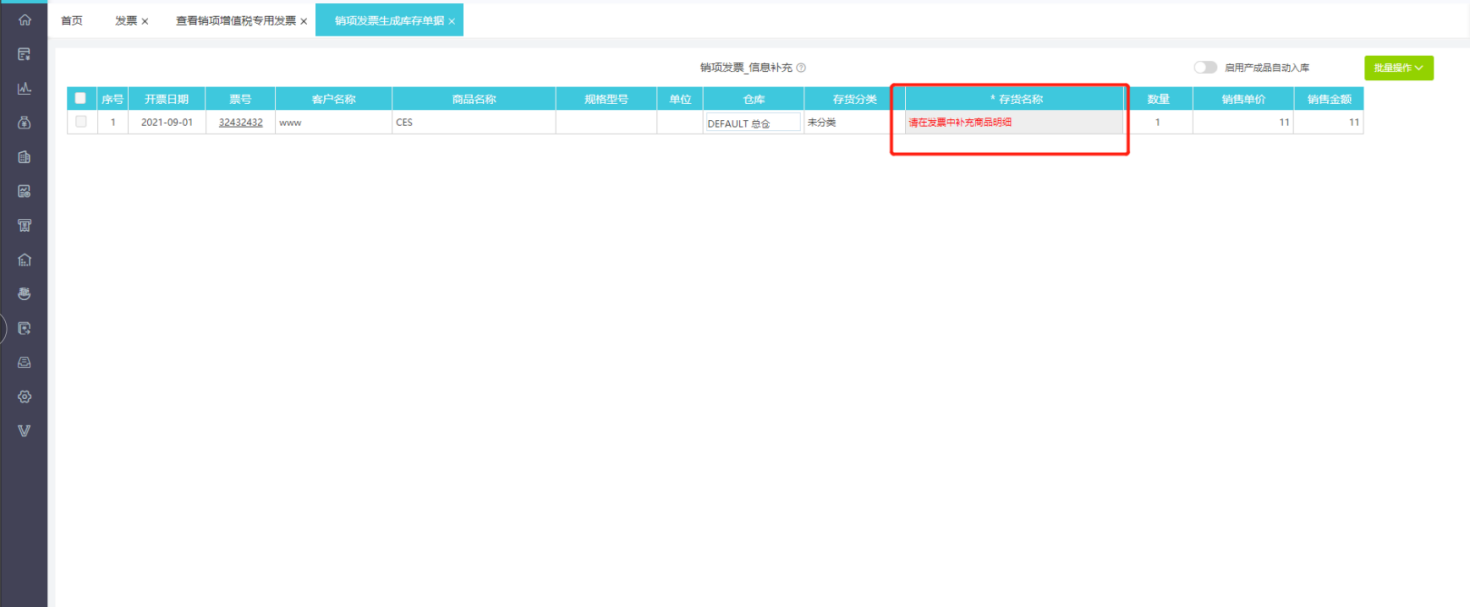The height and width of the screenshot is (607, 1470).
Task: Expand the 批量操作 dropdown button
Action: coord(1398,68)
